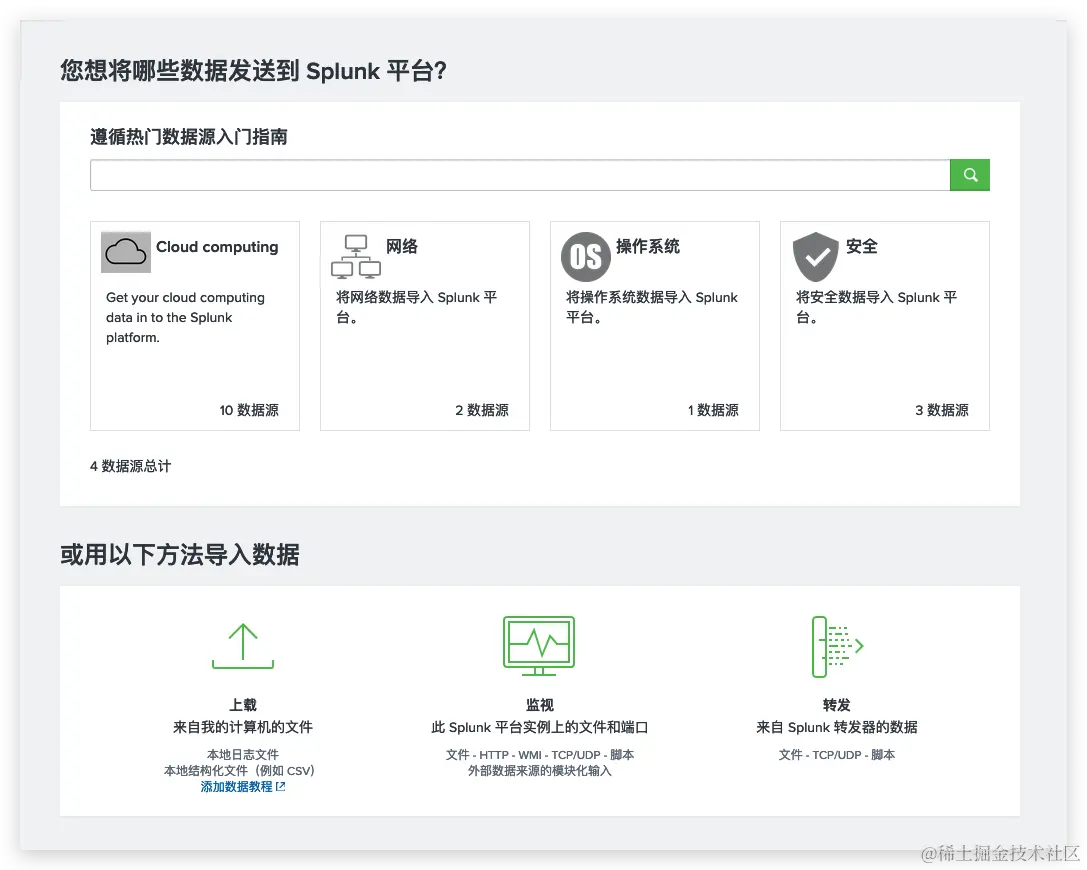Click '遵循热门数据源入门指南' heading
This screenshot has height=870, width=1087.
189,137
